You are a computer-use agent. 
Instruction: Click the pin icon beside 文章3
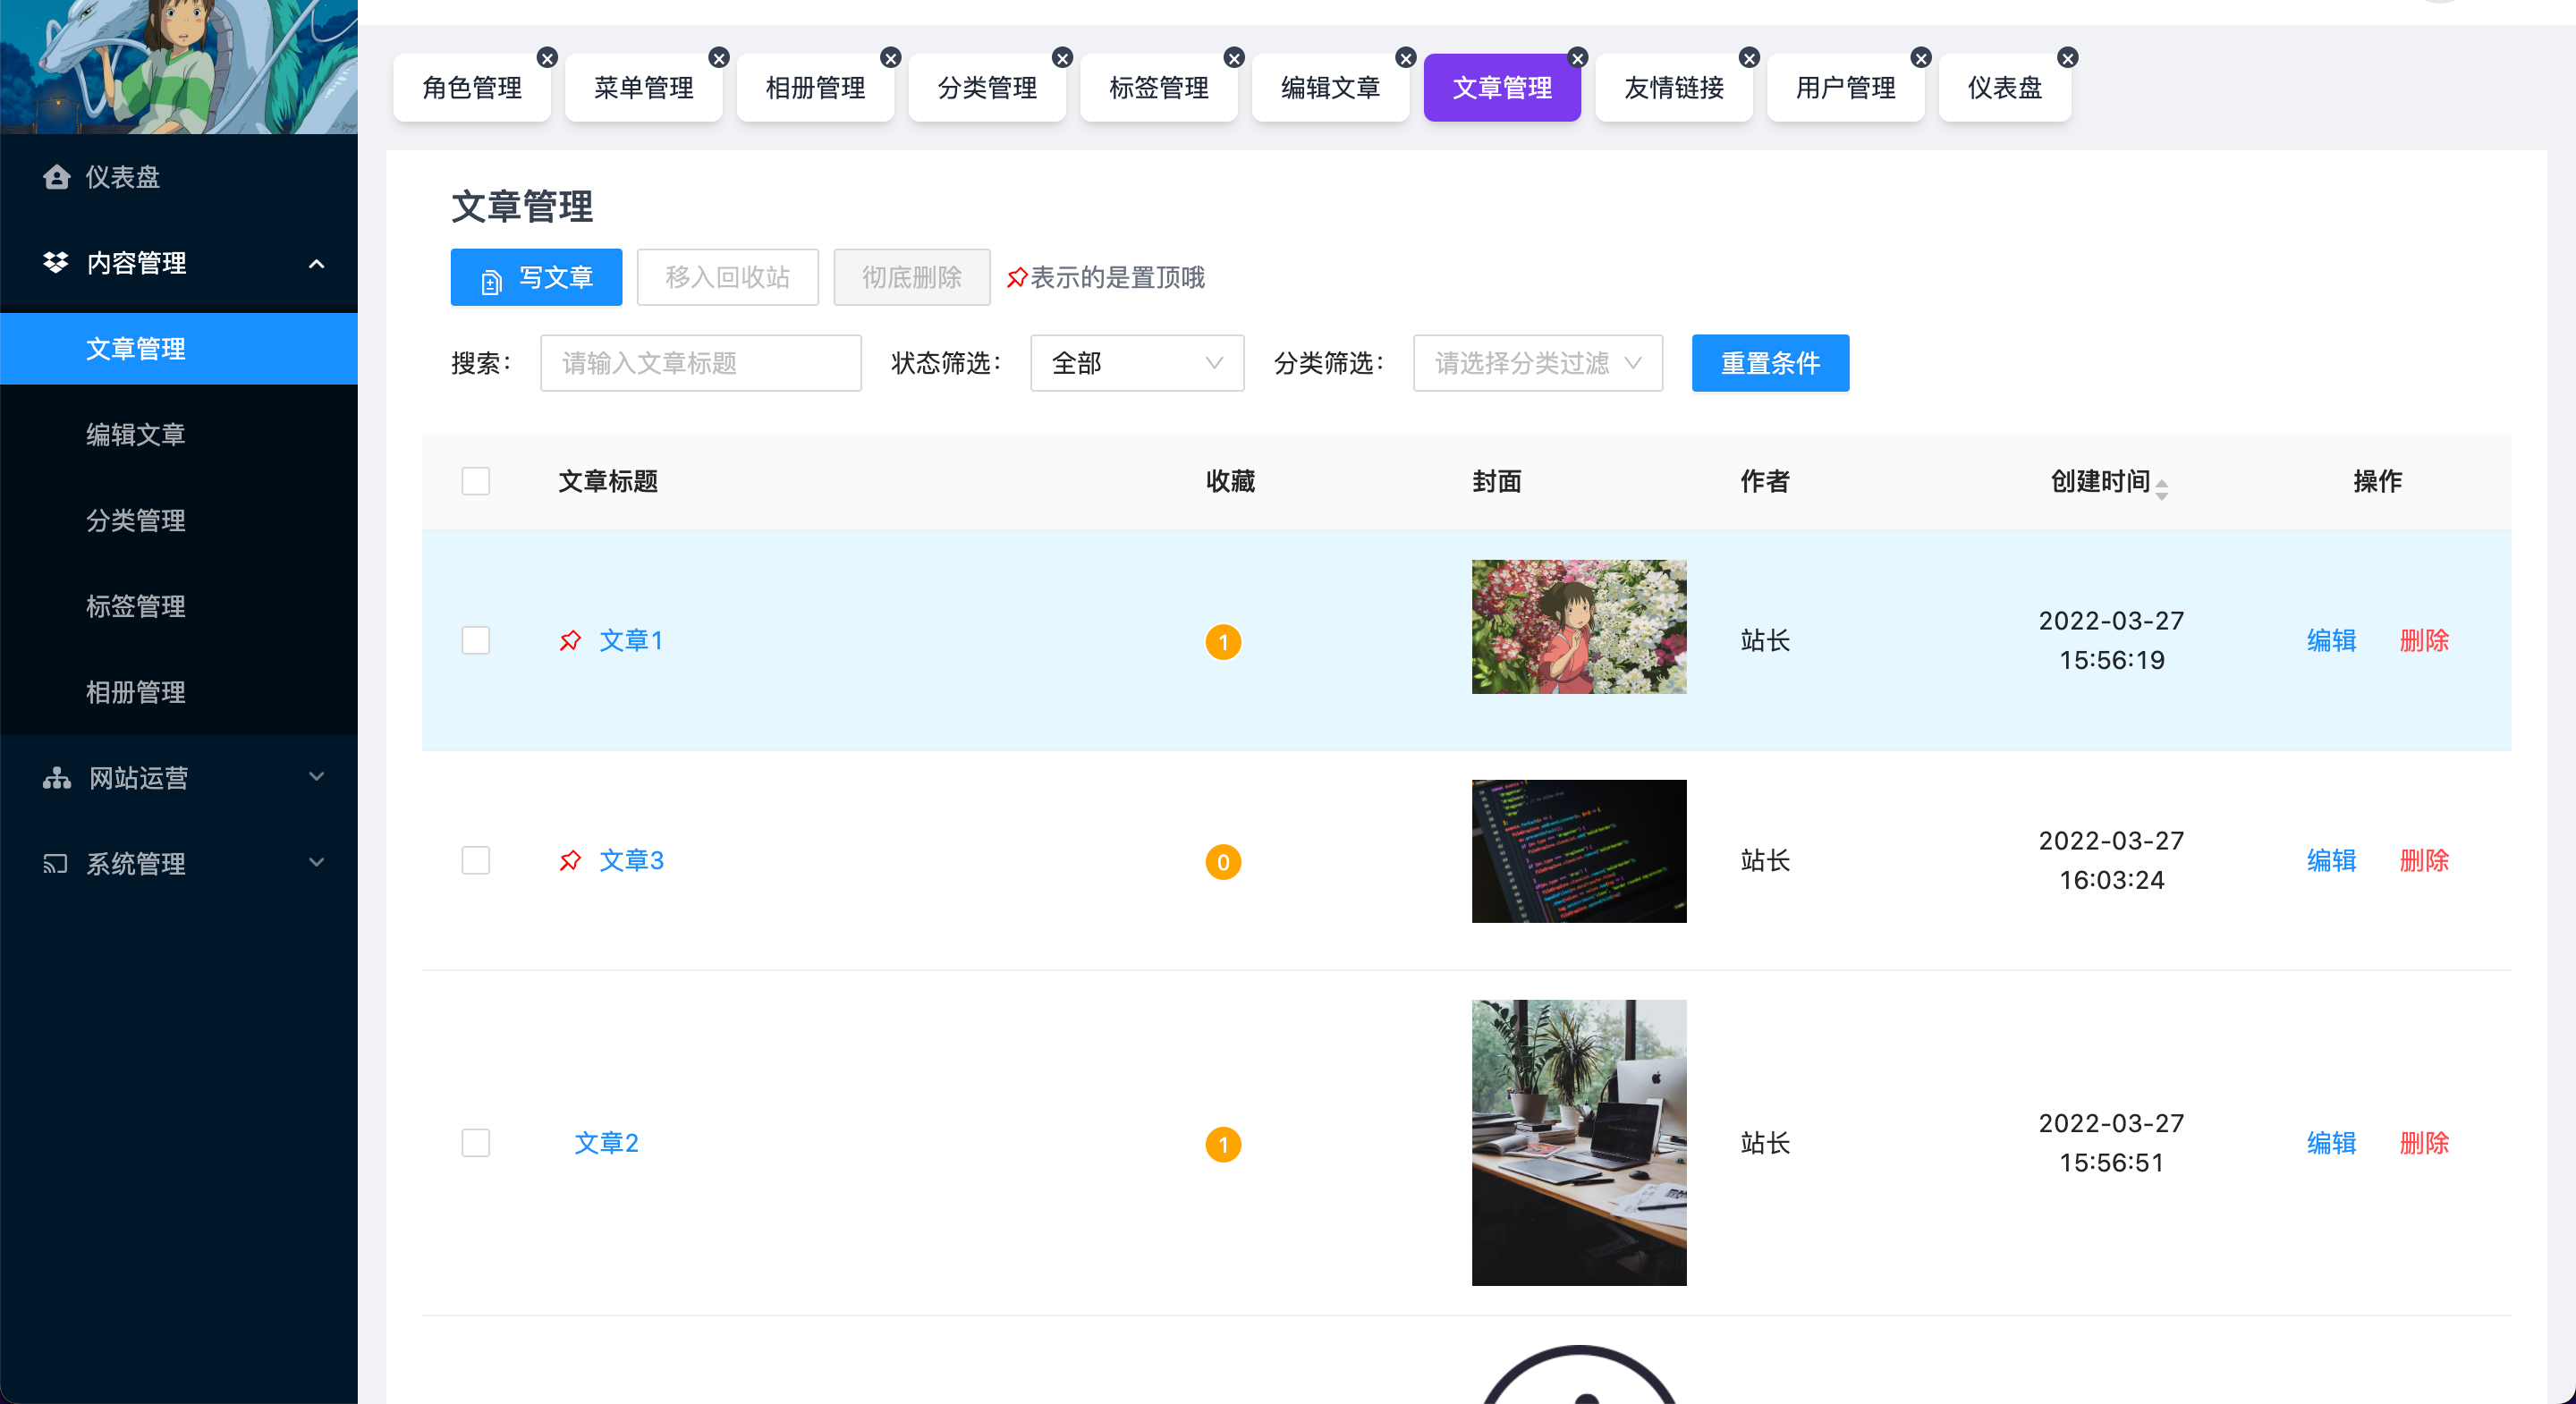(570, 861)
